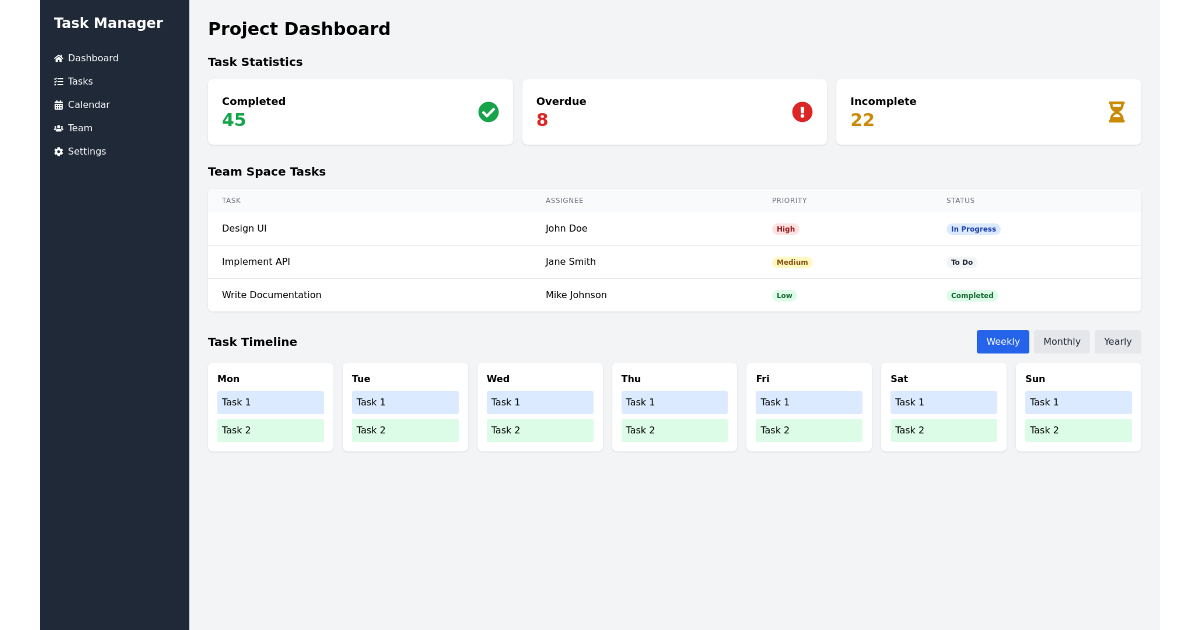Click the Medium priority badge for Implement API
Image resolution: width=1200 pixels, height=630 pixels.
pyautogui.click(x=792, y=262)
